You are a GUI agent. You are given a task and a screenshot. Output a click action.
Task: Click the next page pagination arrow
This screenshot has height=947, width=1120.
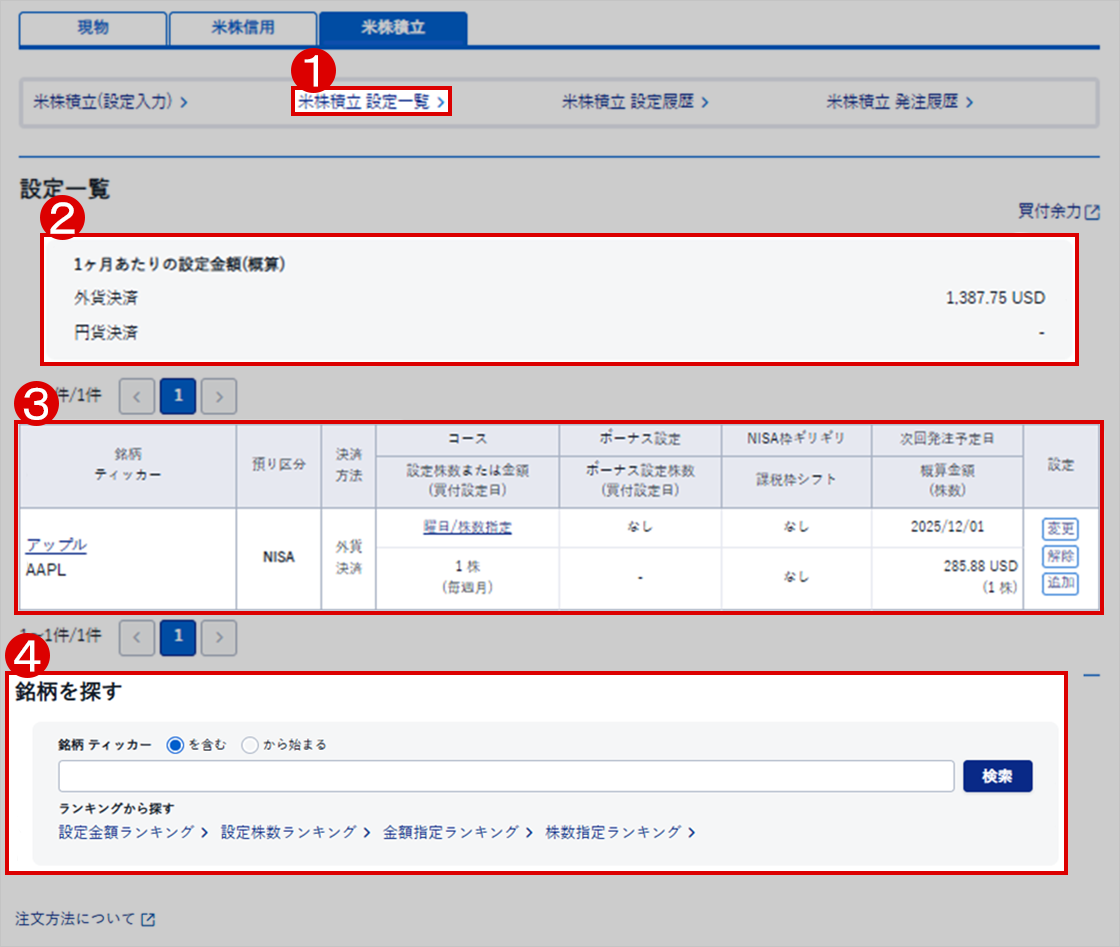click(x=218, y=396)
